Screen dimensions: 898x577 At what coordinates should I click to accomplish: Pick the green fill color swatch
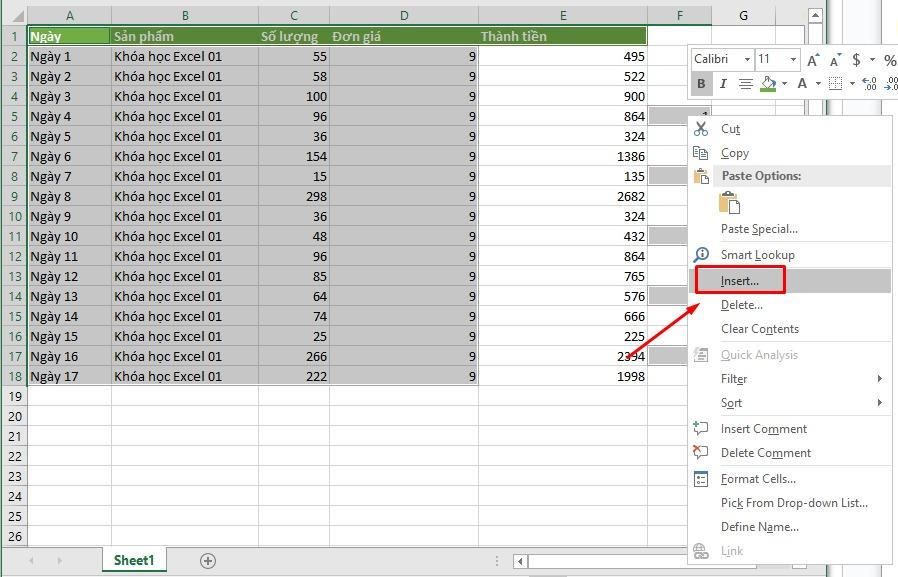point(768,89)
